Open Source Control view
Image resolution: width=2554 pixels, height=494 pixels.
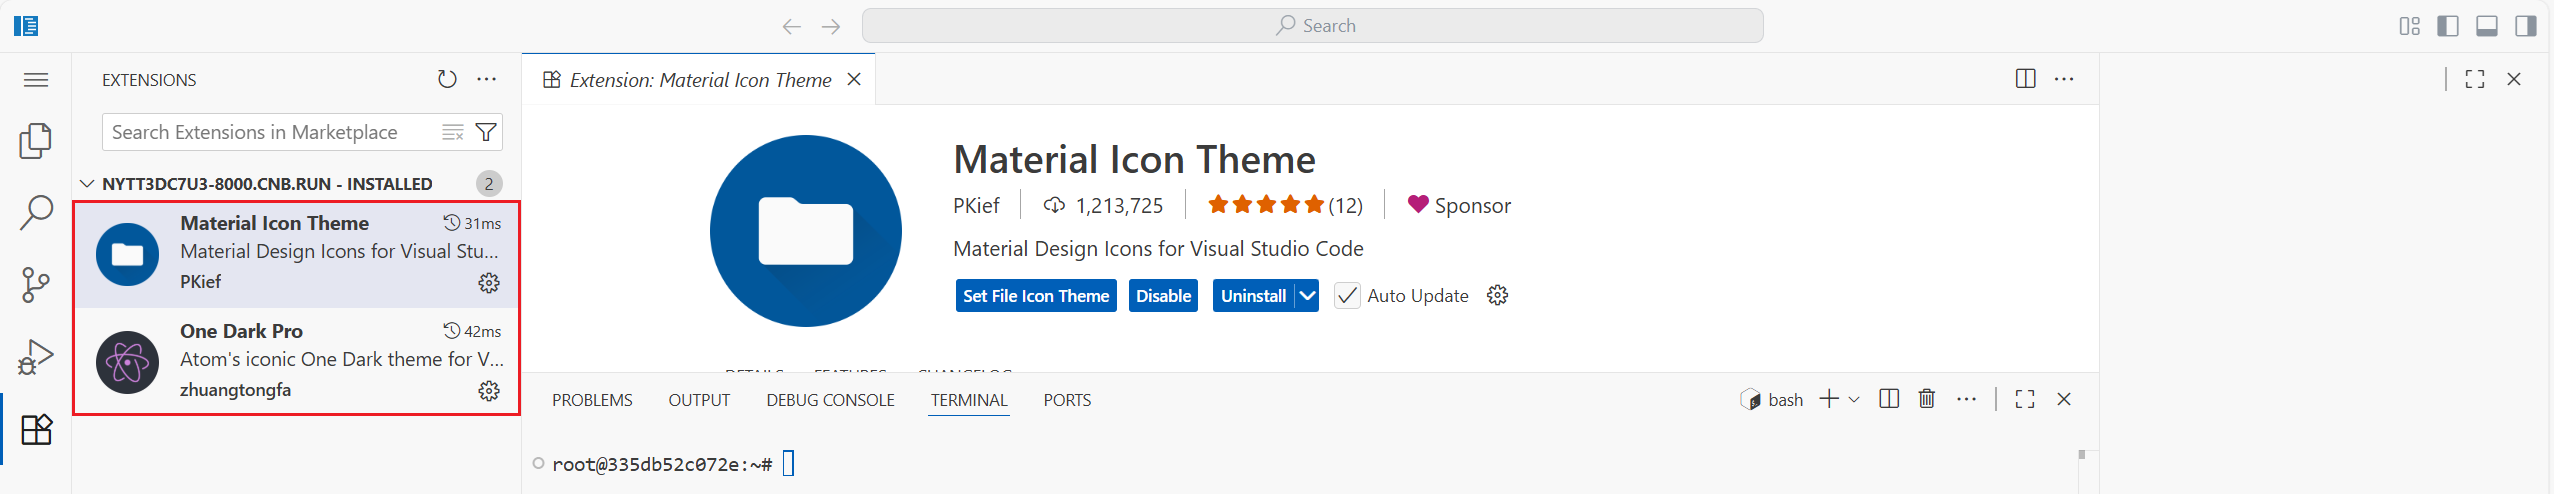click(36, 285)
